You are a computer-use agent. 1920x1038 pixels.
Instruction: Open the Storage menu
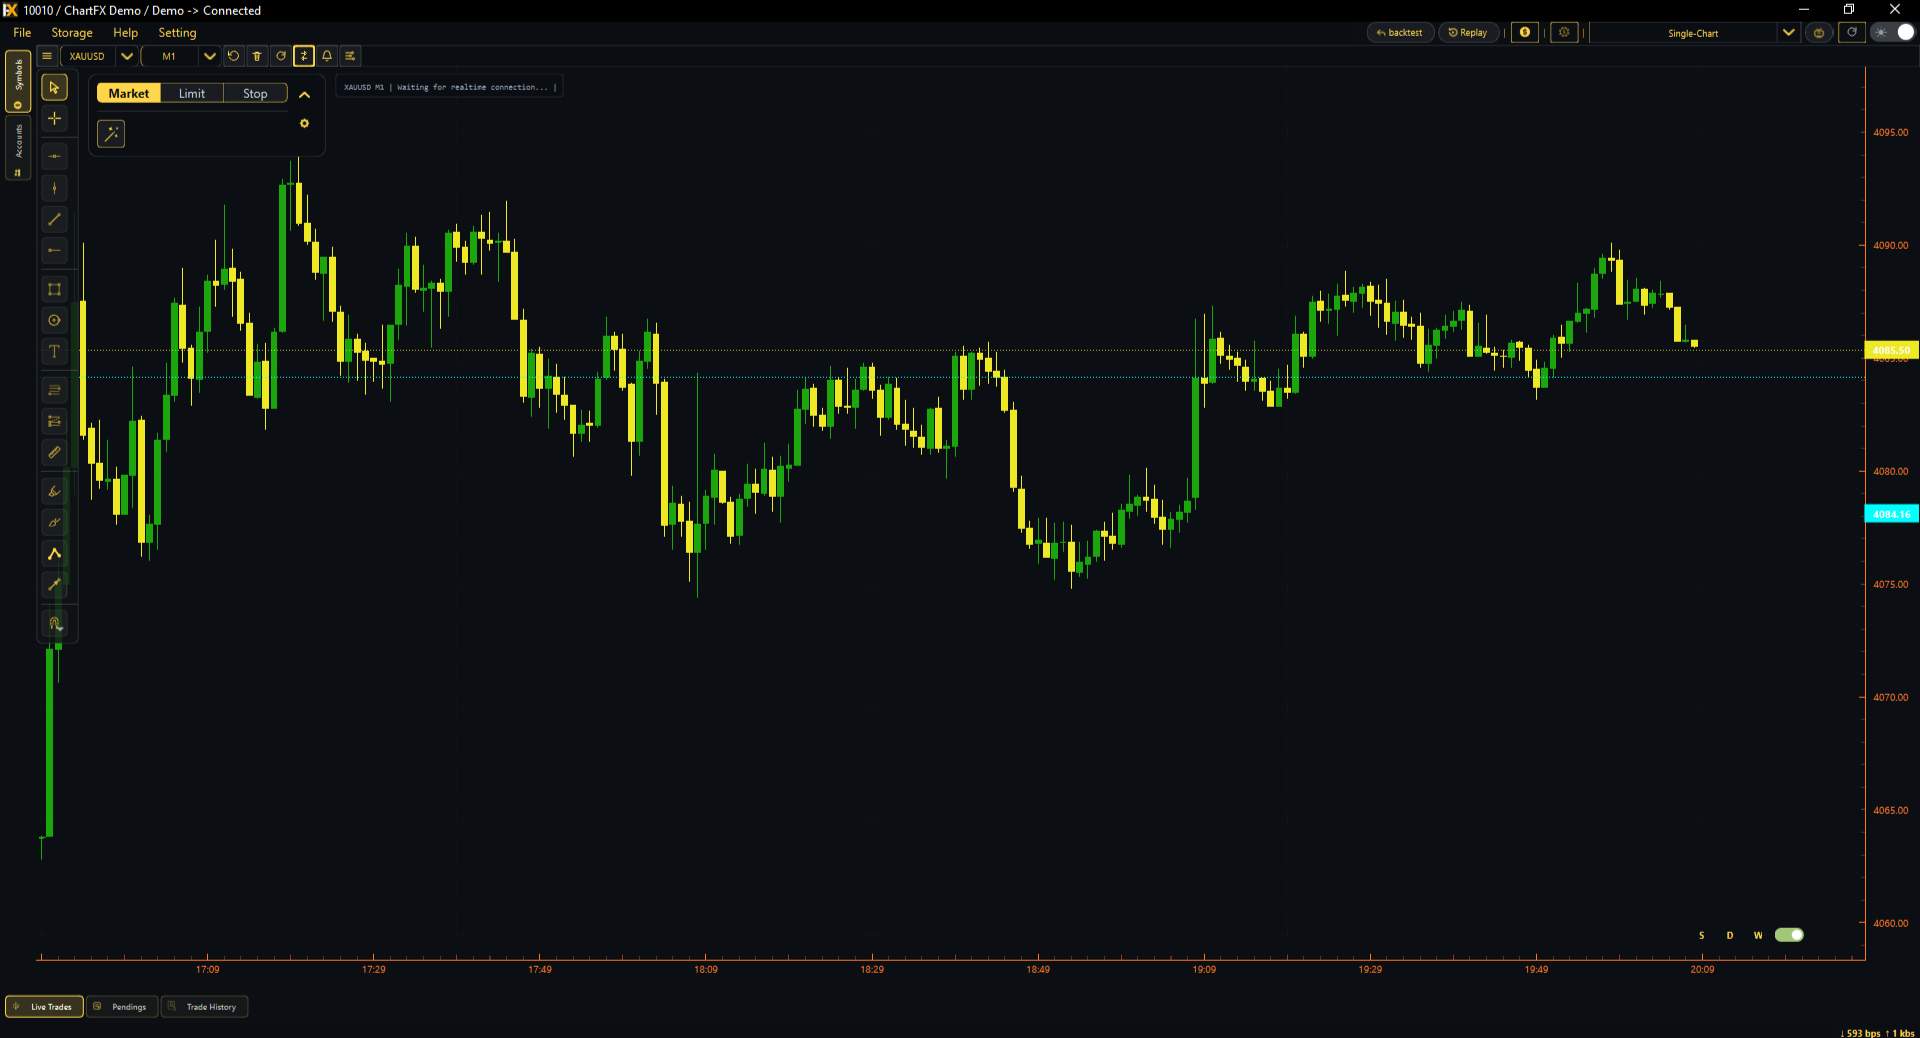72,33
